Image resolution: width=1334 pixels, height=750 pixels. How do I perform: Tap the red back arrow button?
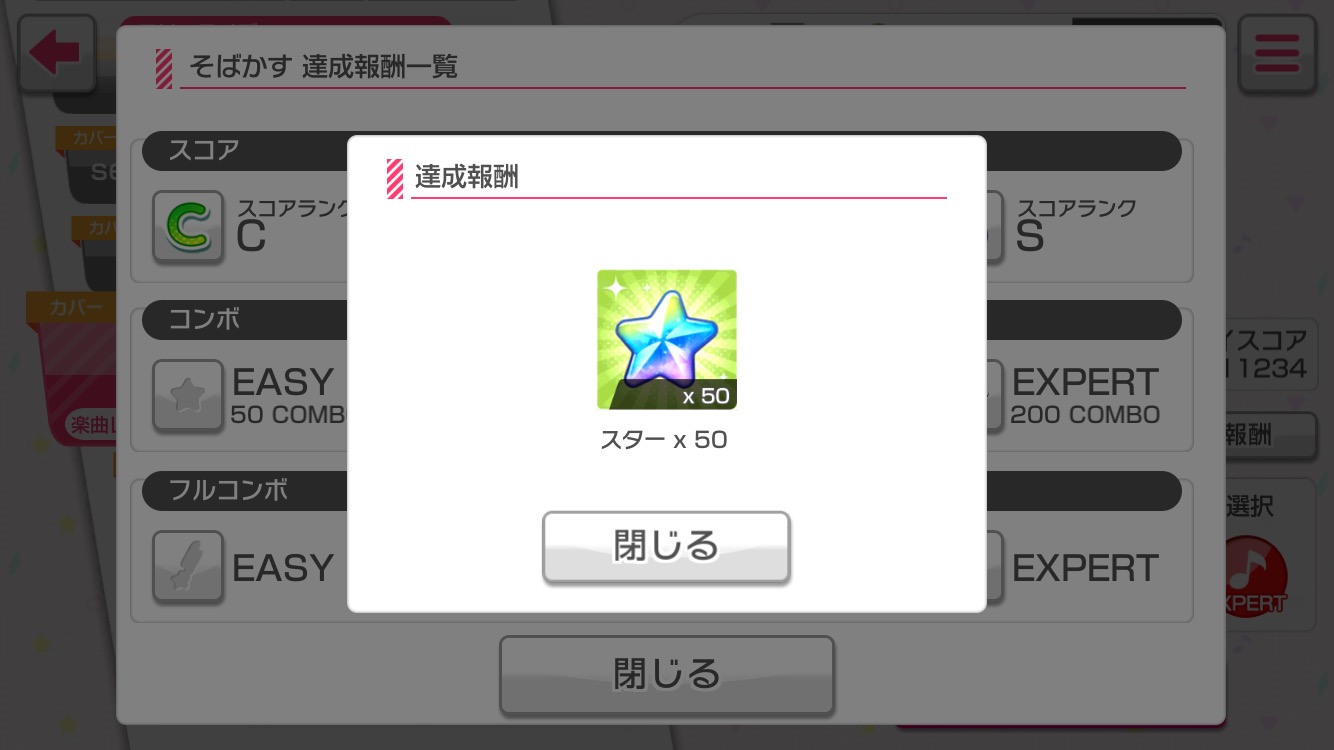tap(56, 54)
